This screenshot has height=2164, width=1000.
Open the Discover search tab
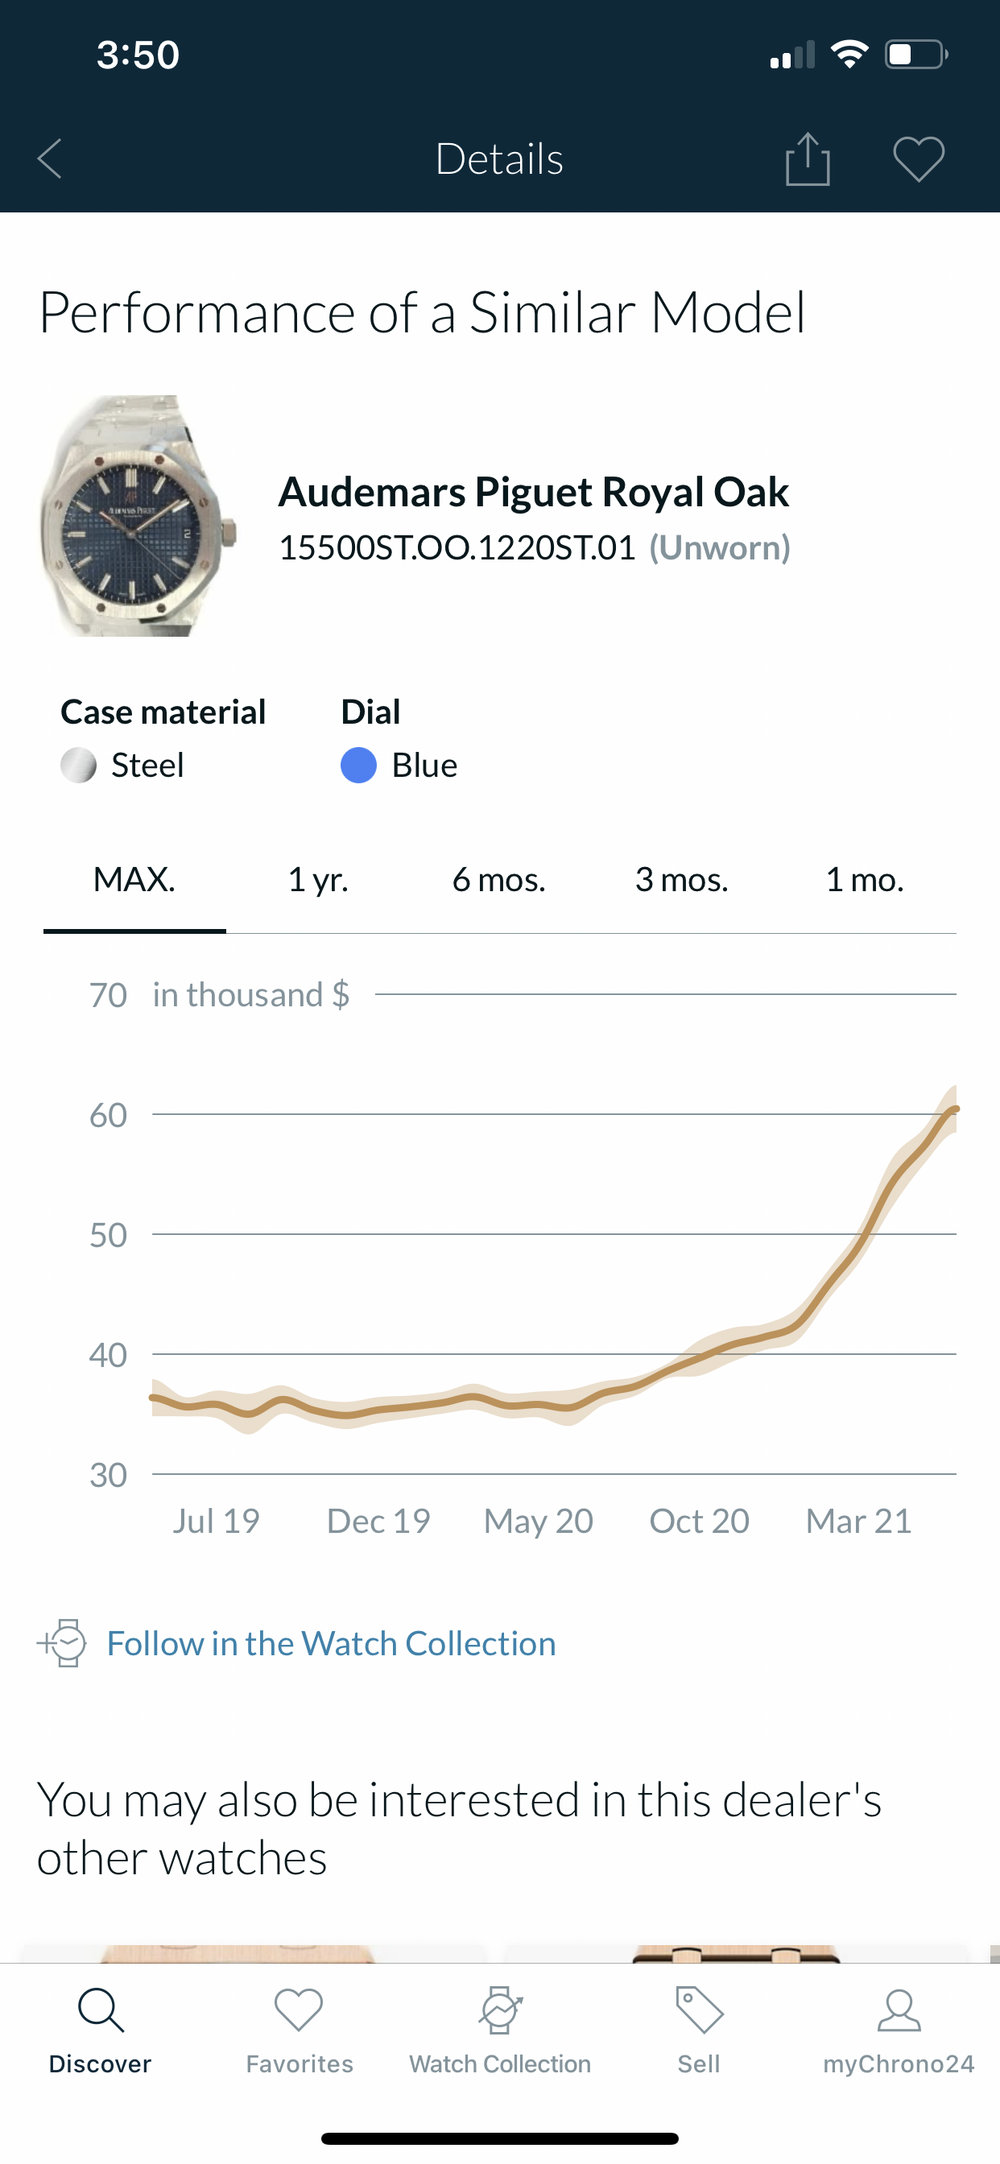click(x=100, y=2030)
